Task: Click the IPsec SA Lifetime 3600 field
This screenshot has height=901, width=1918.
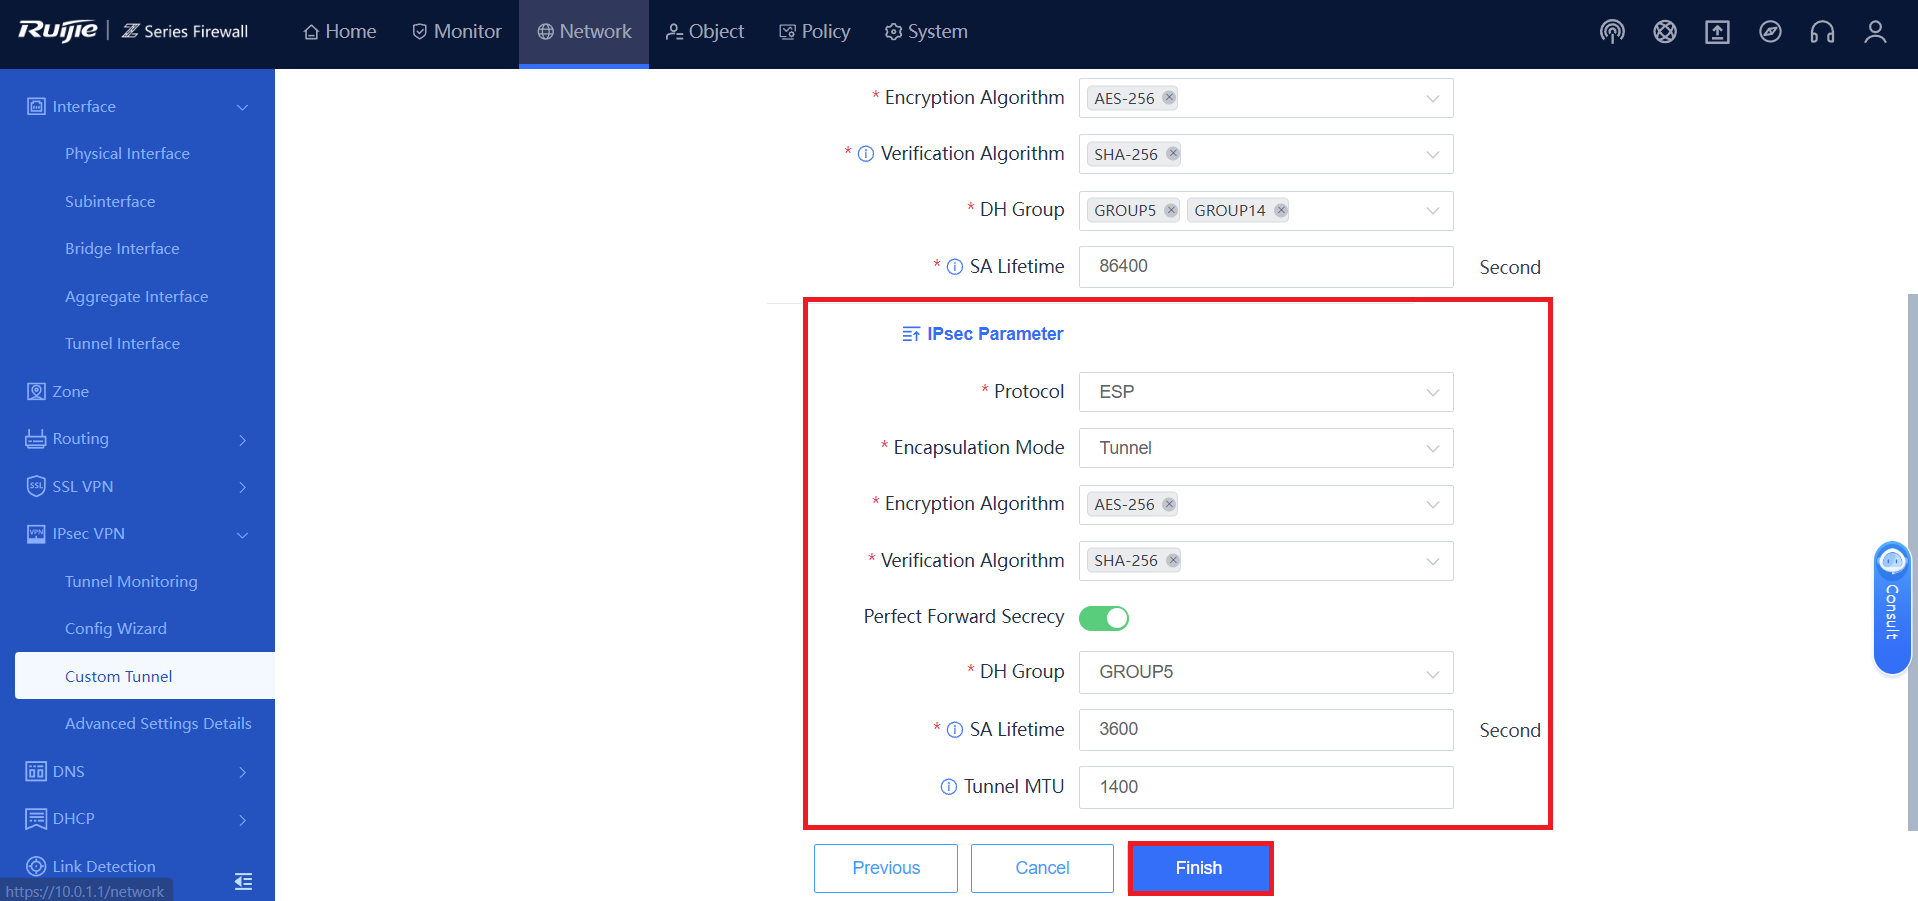Action: pos(1266,730)
